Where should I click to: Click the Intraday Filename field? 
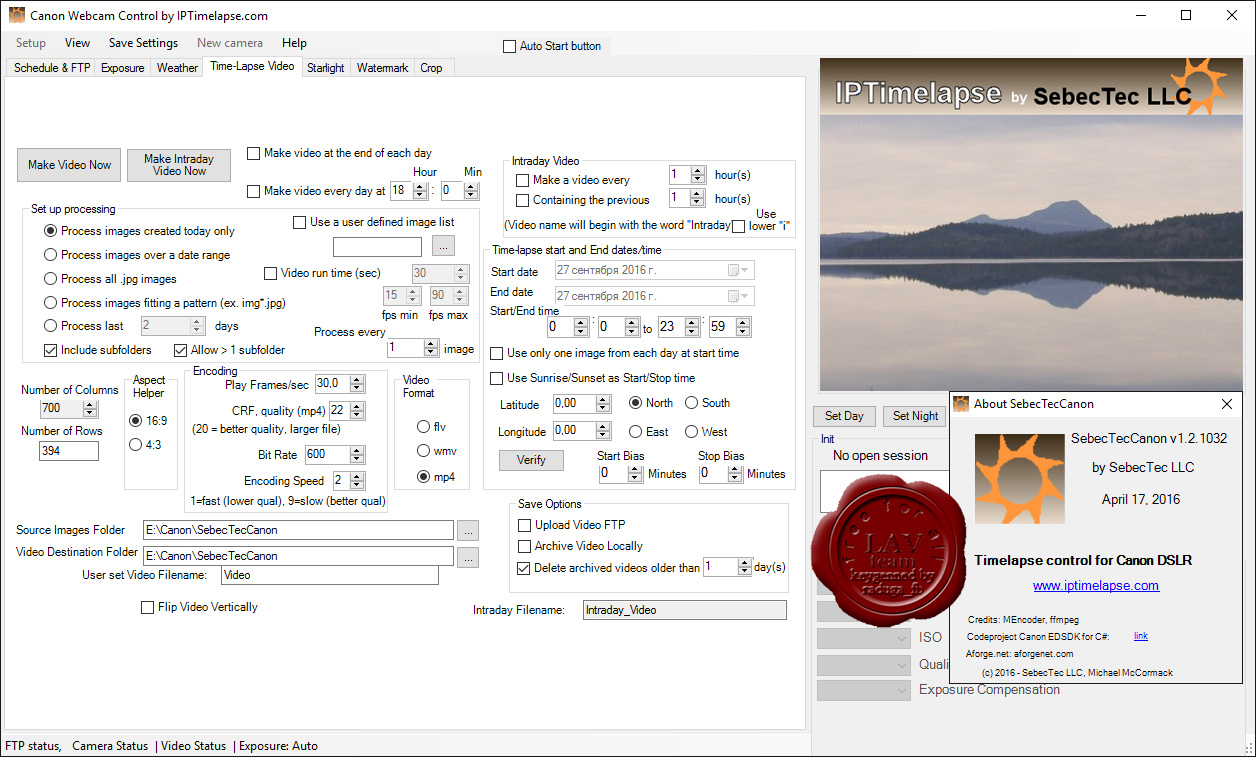coord(685,610)
